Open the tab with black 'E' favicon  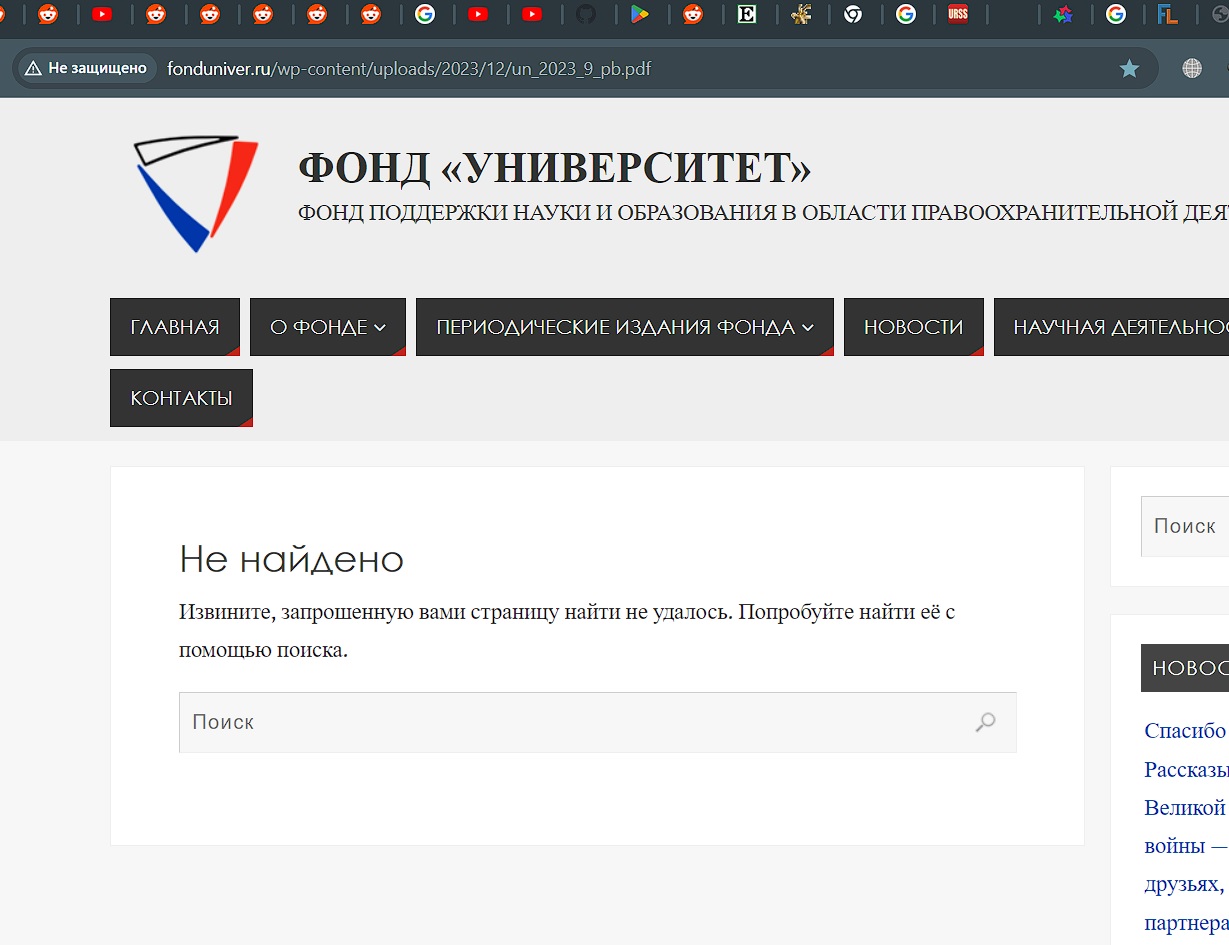click(x=746, y=14)
